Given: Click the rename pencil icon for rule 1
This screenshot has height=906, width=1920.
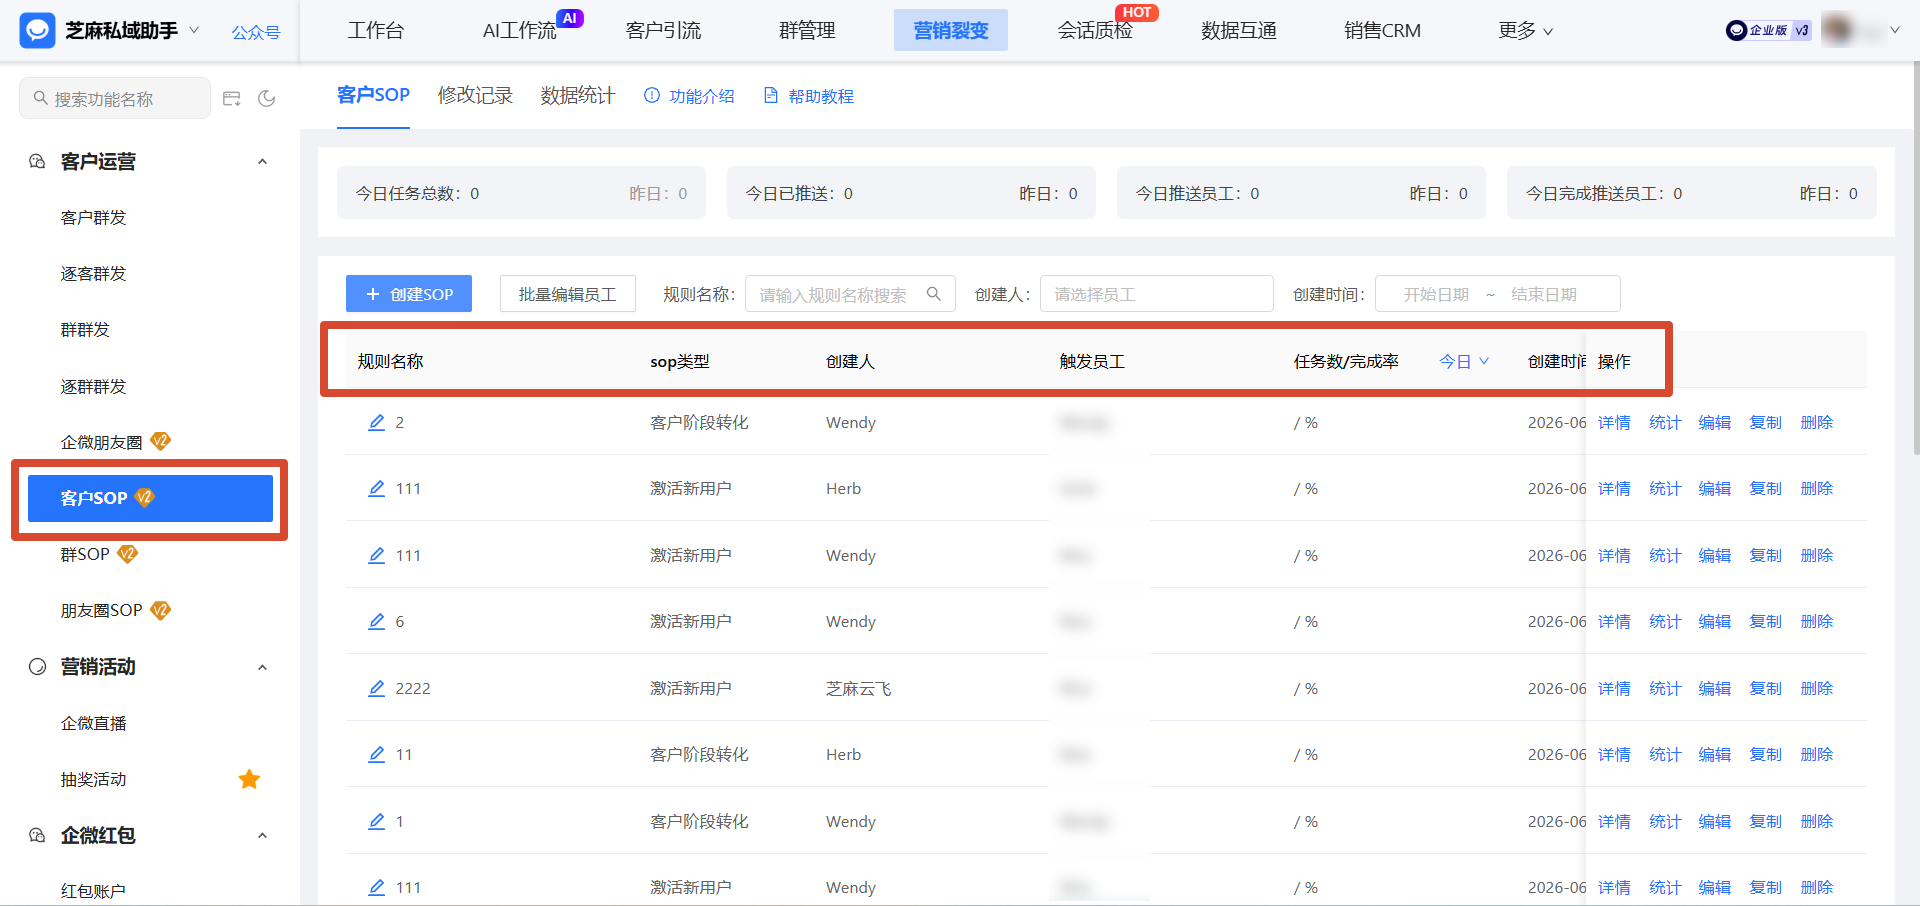Looking at the screenshot, I should click(x=376, y=821).
